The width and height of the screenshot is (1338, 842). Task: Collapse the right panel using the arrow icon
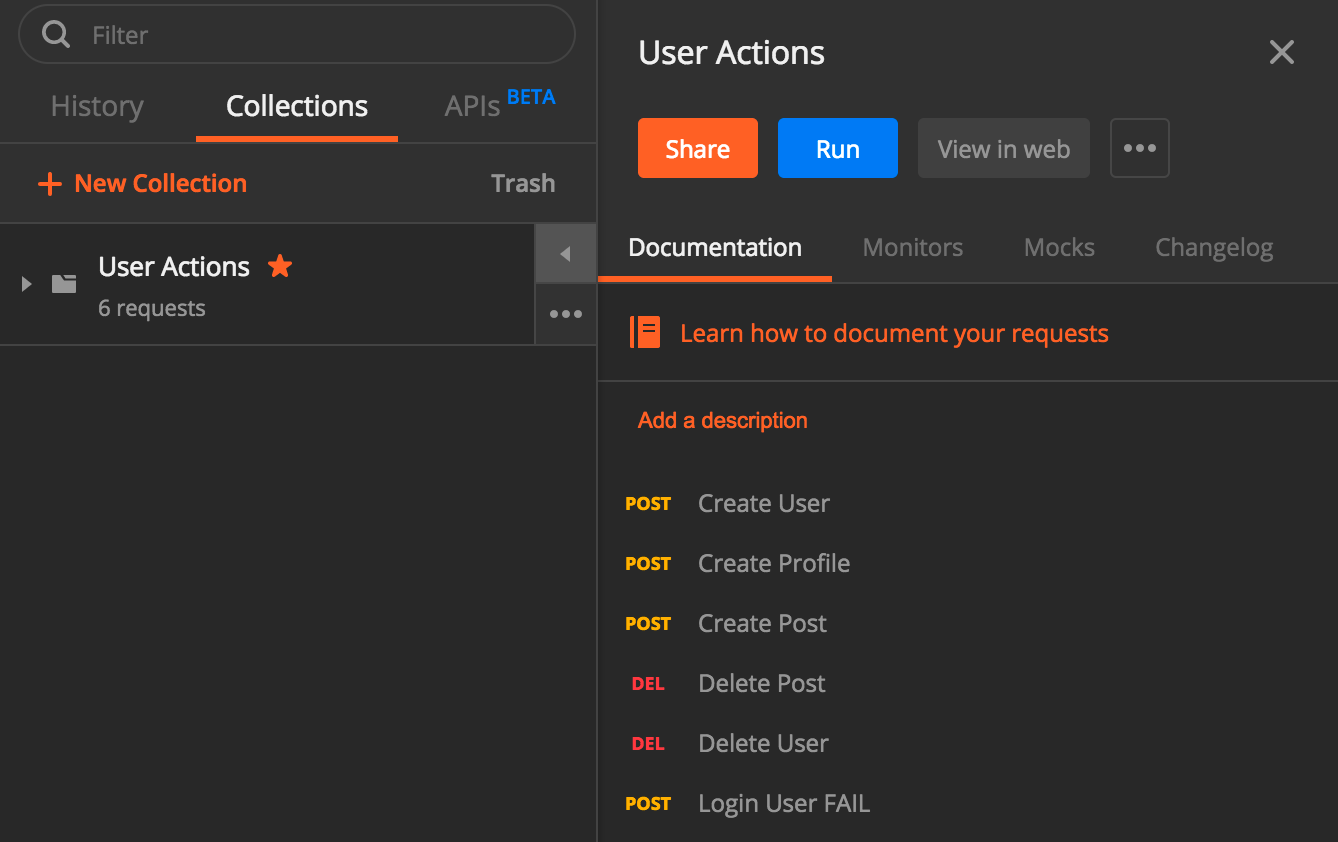point(565,253)
